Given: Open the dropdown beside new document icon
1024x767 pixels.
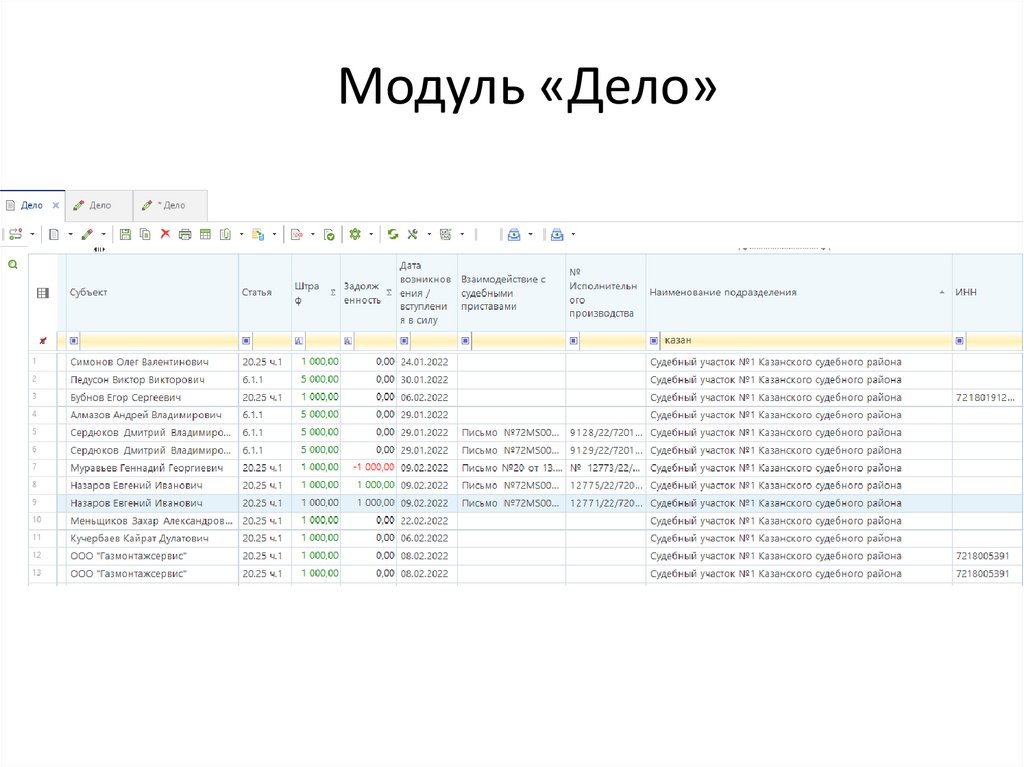Looking at the screenshot, I should 70,234.
